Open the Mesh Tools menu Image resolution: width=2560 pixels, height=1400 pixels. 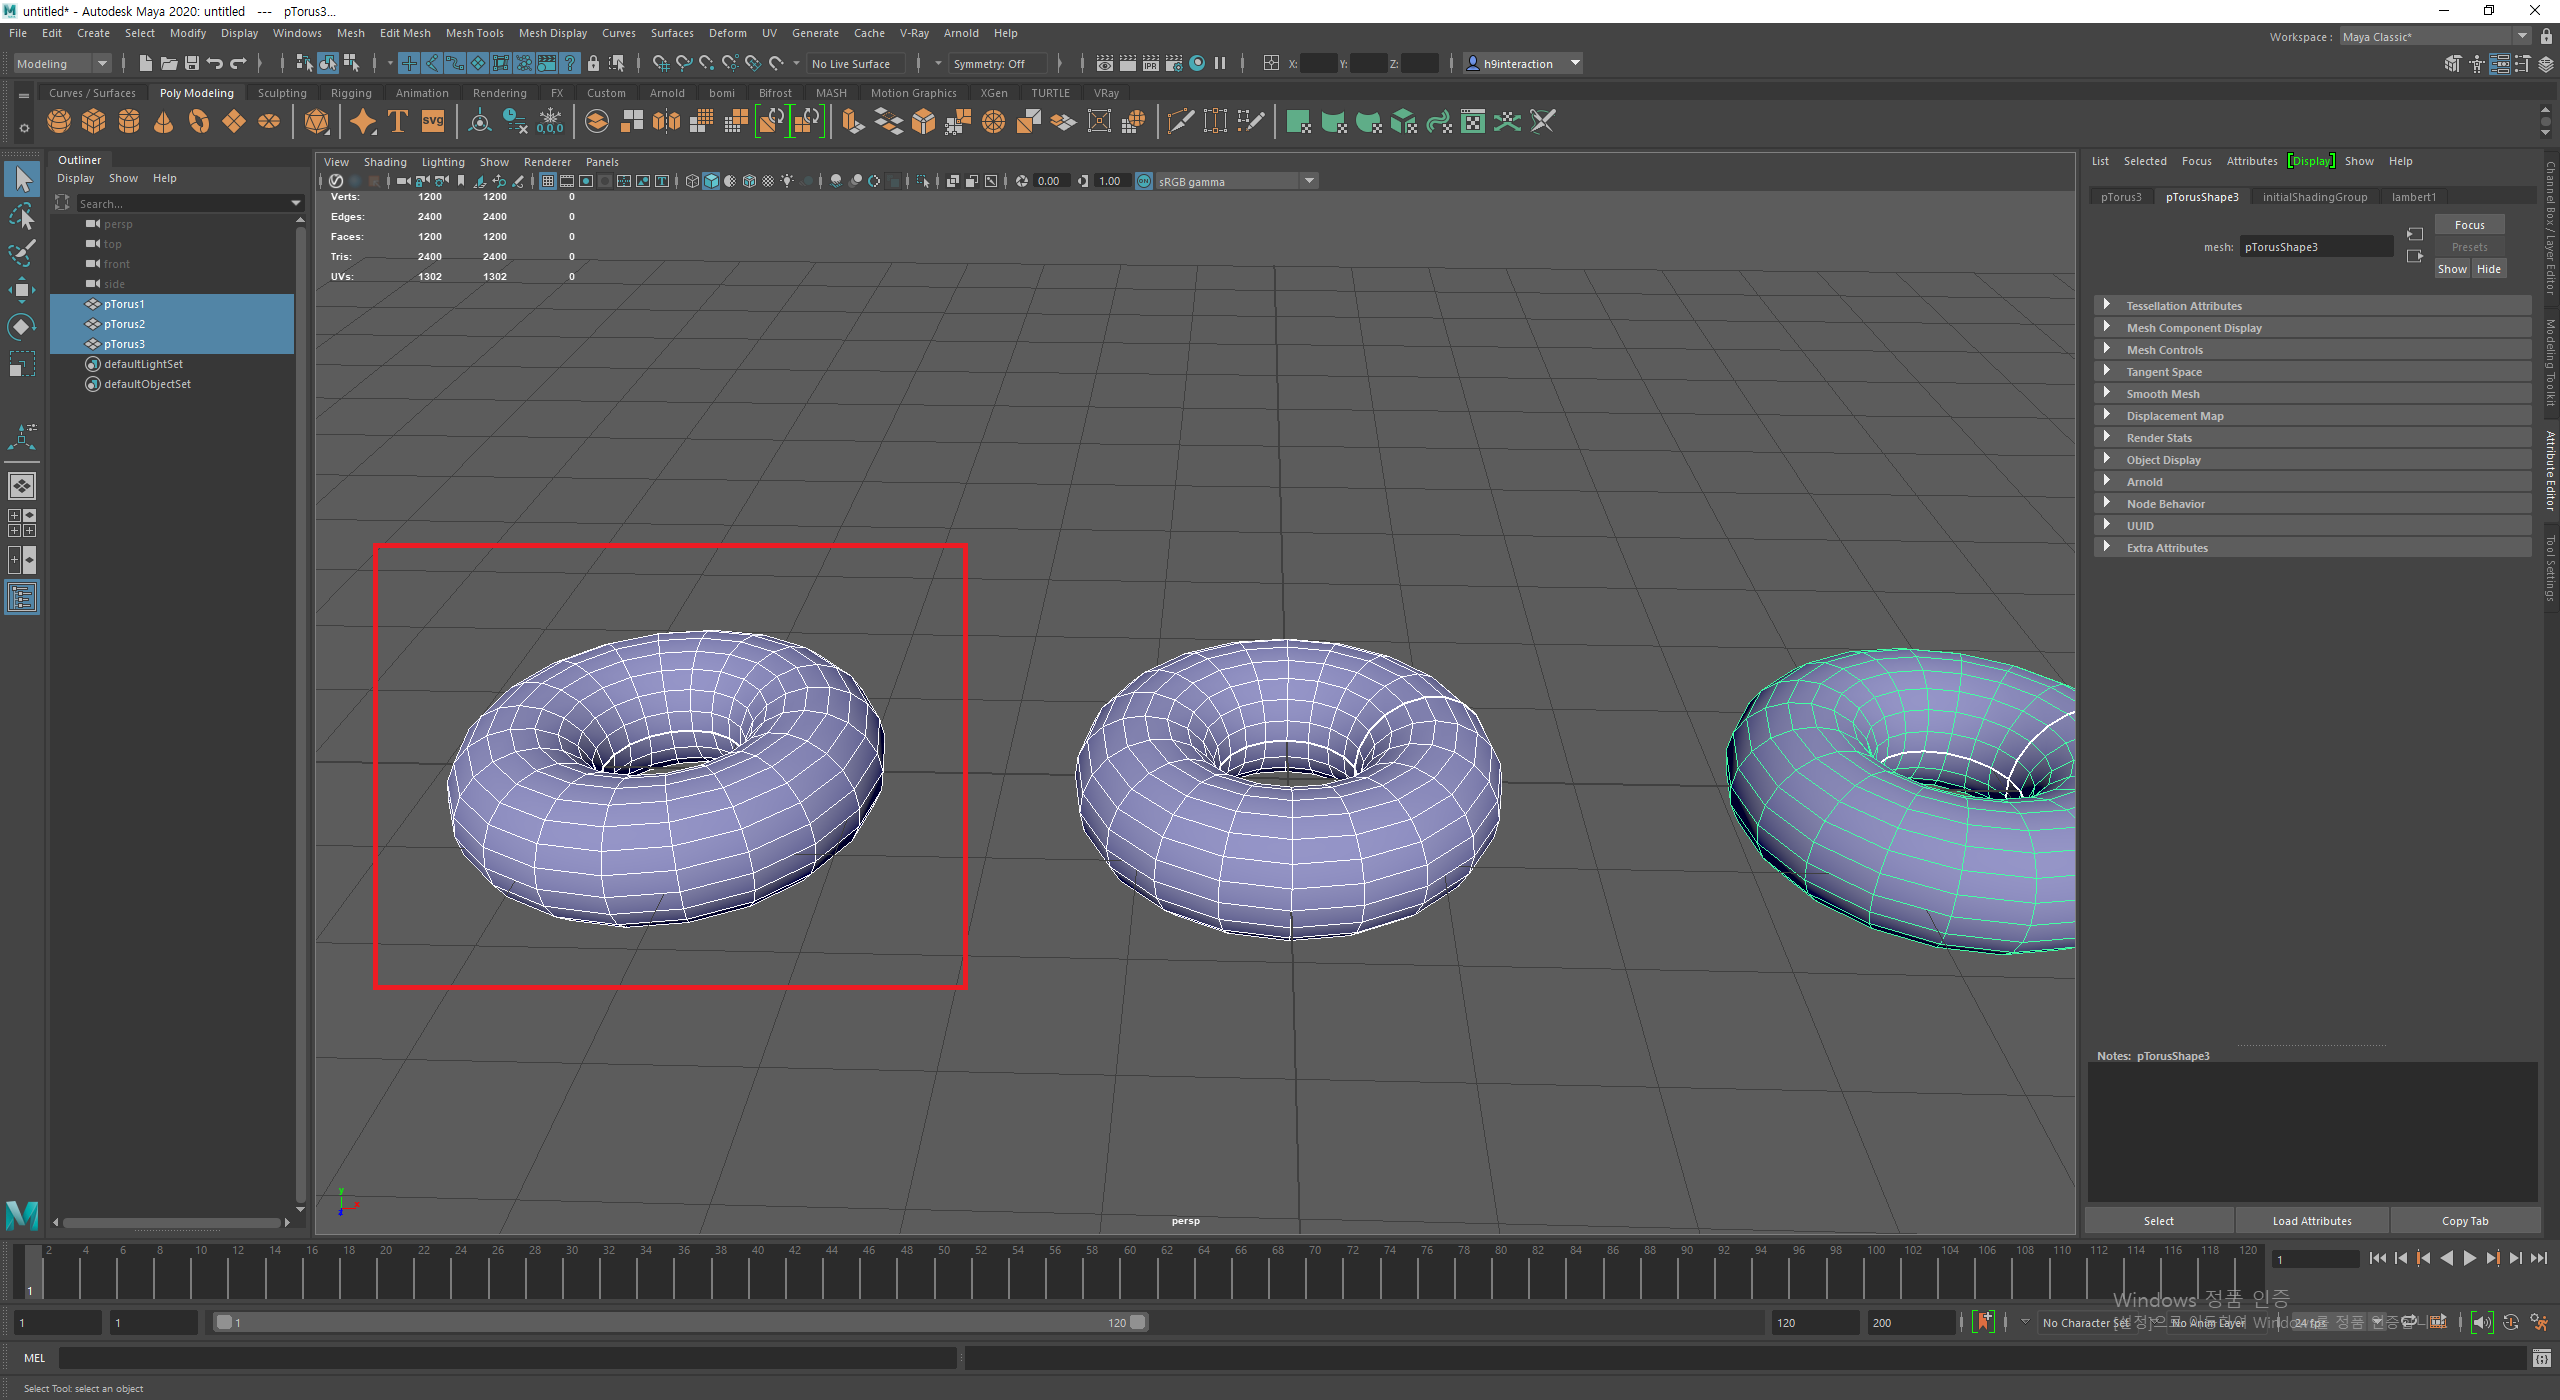coord(474,33)
